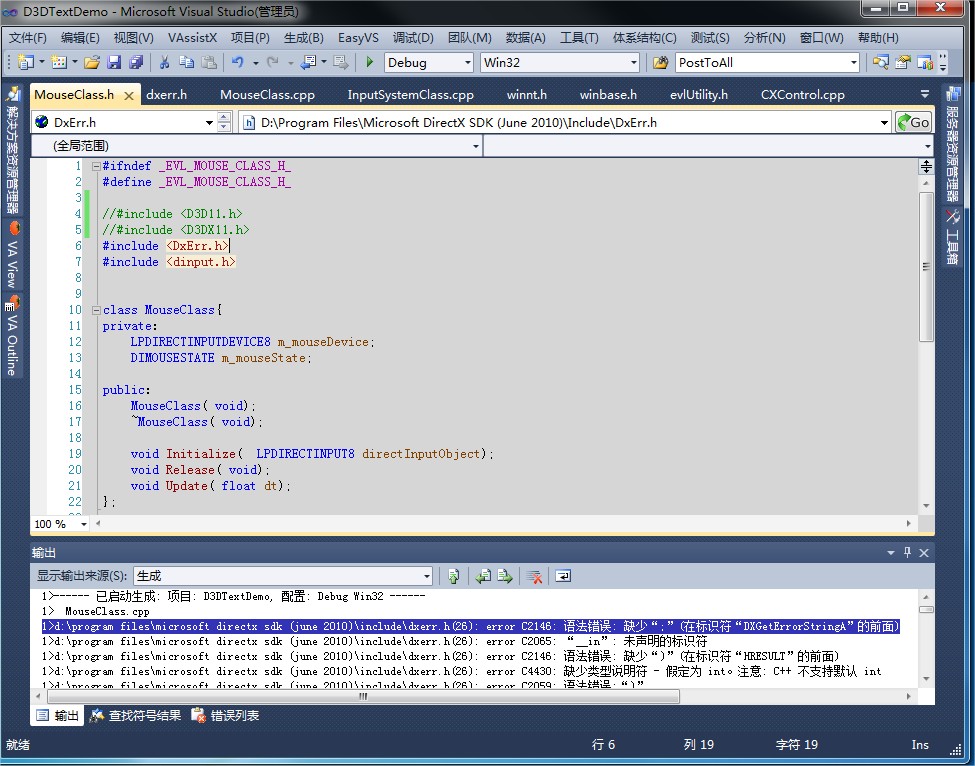Open the Win32 platform dropdown

coord(634,62)
